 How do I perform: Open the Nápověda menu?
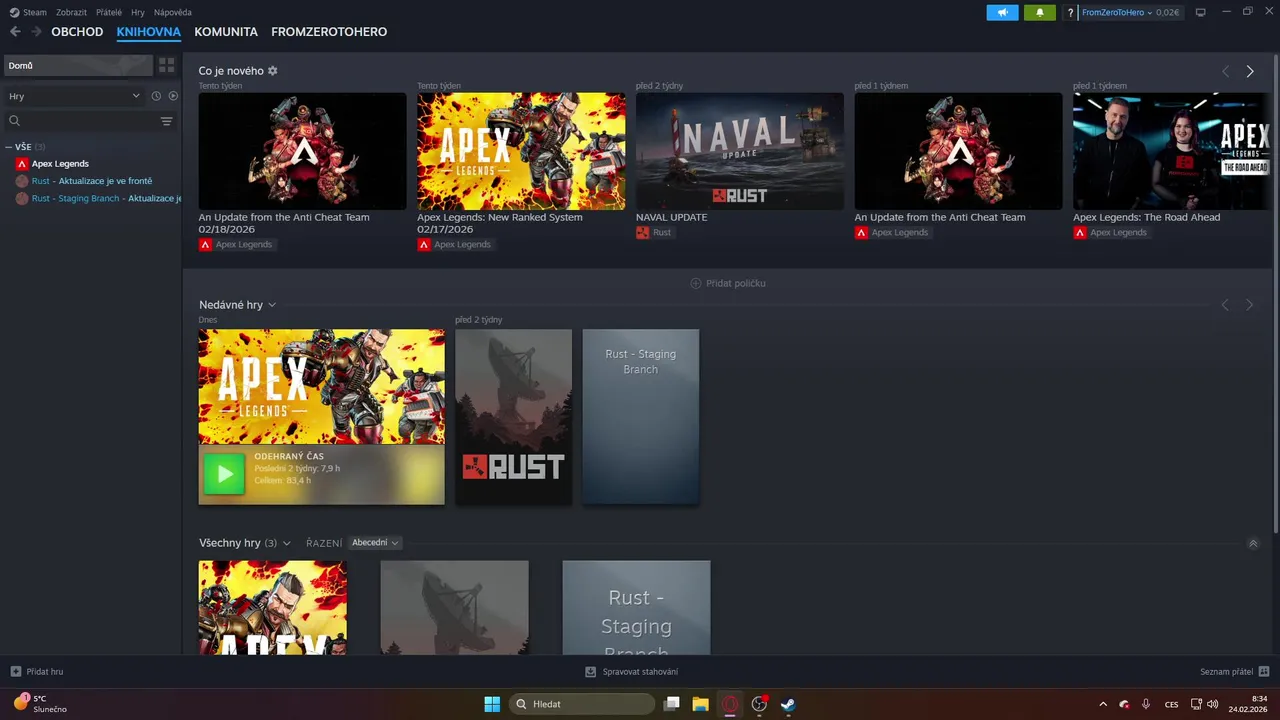pos(173,13)
